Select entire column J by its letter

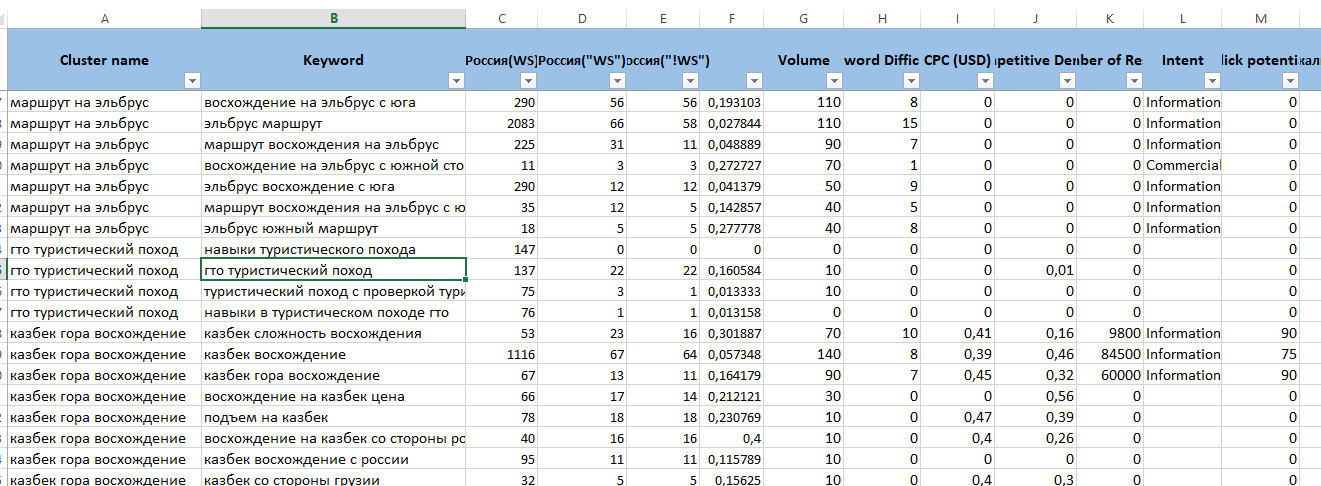1036,18
